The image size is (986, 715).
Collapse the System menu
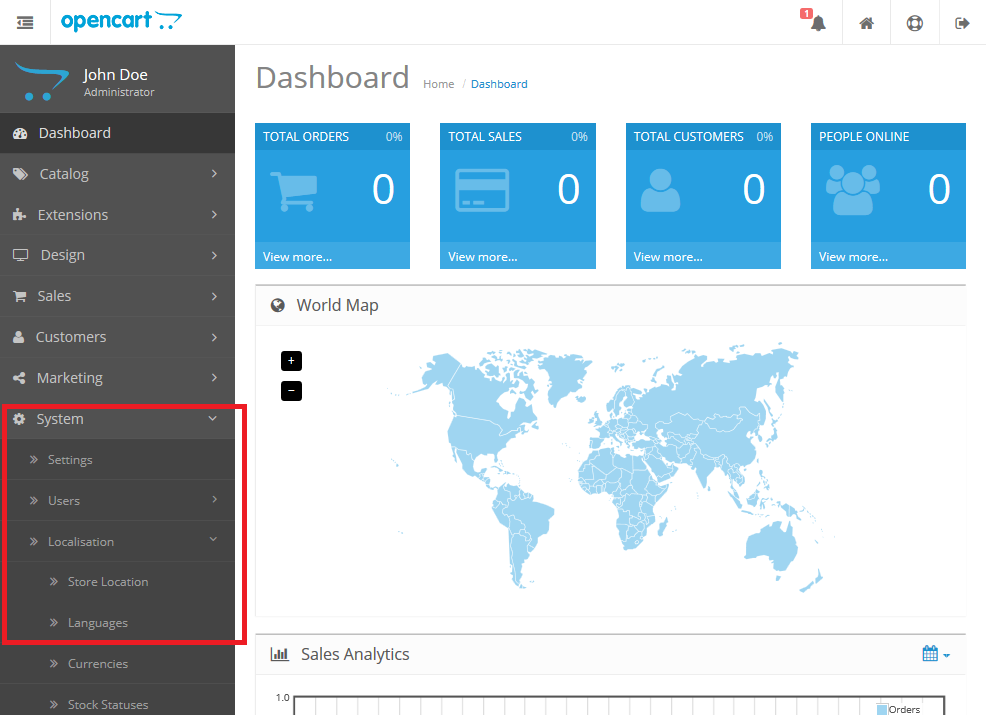pyautogui.click(x=118, y=419)
